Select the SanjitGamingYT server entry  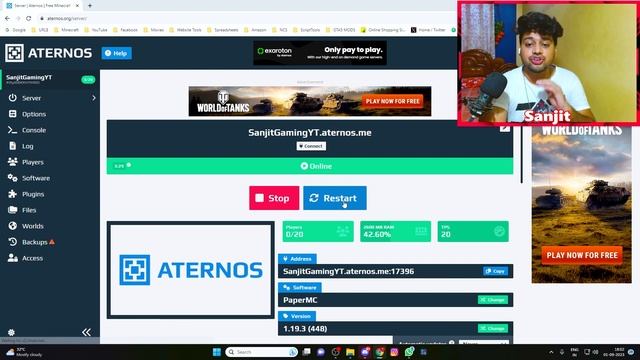(50, 79)
